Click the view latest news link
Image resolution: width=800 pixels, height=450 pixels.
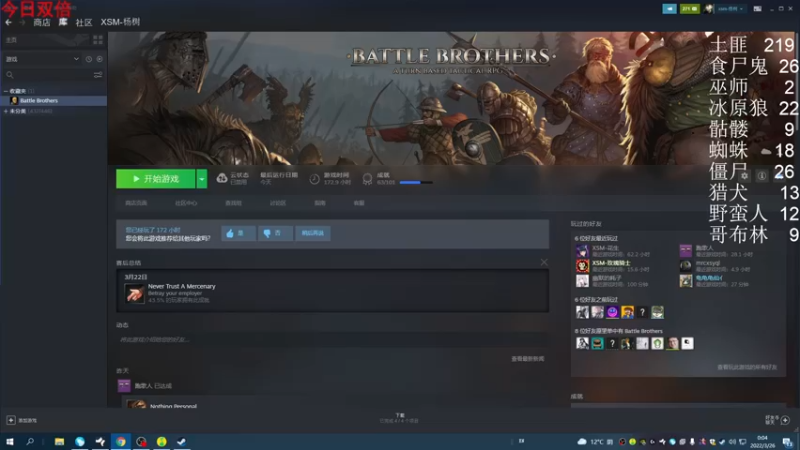[528, 359]
